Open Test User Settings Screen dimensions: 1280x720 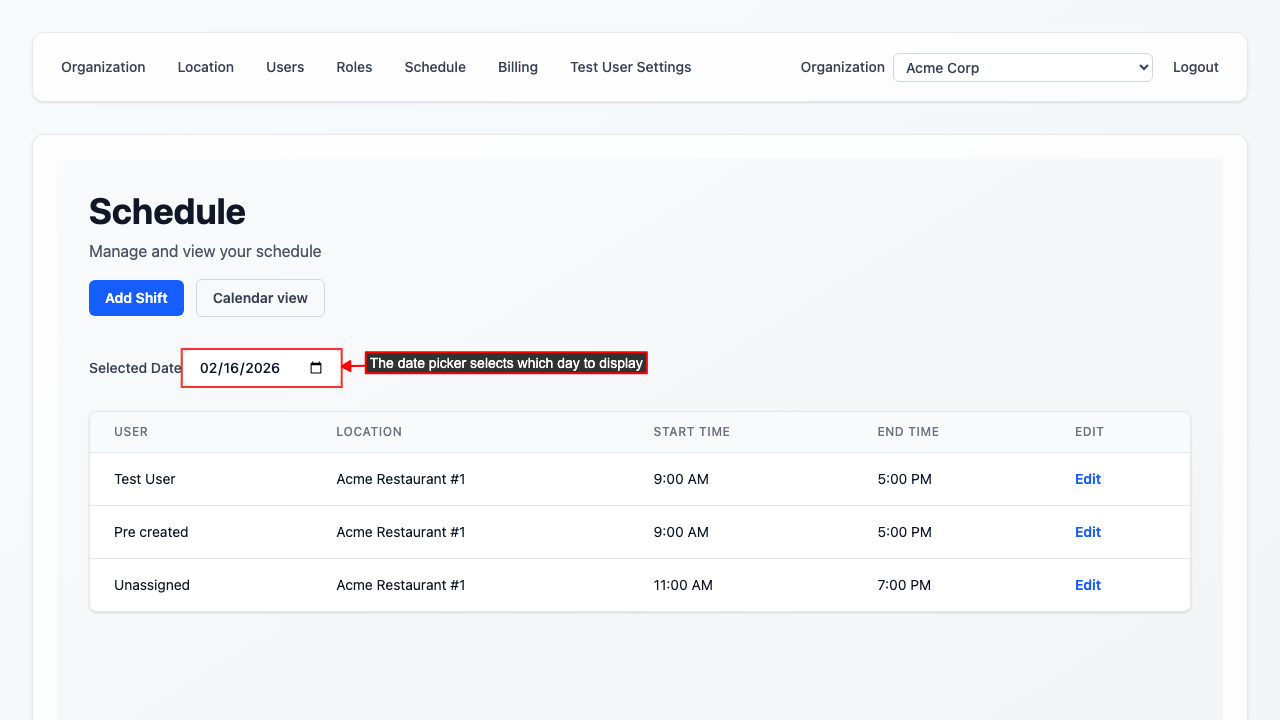630,67
